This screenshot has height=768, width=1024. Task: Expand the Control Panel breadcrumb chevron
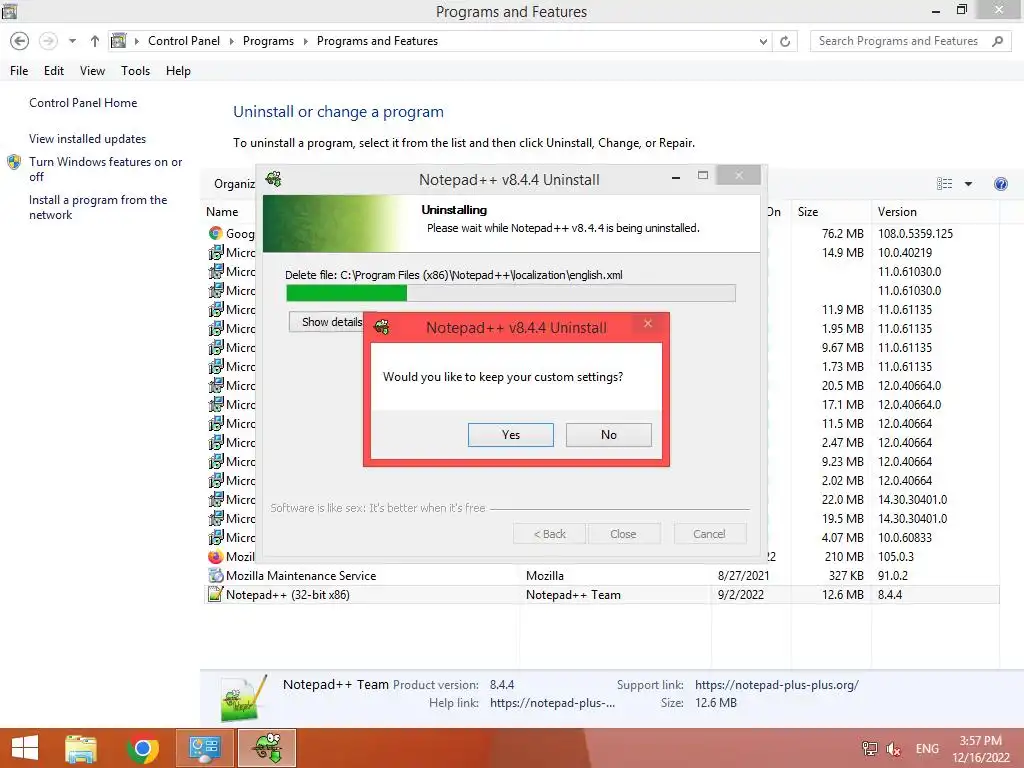(x=231, y=41)
